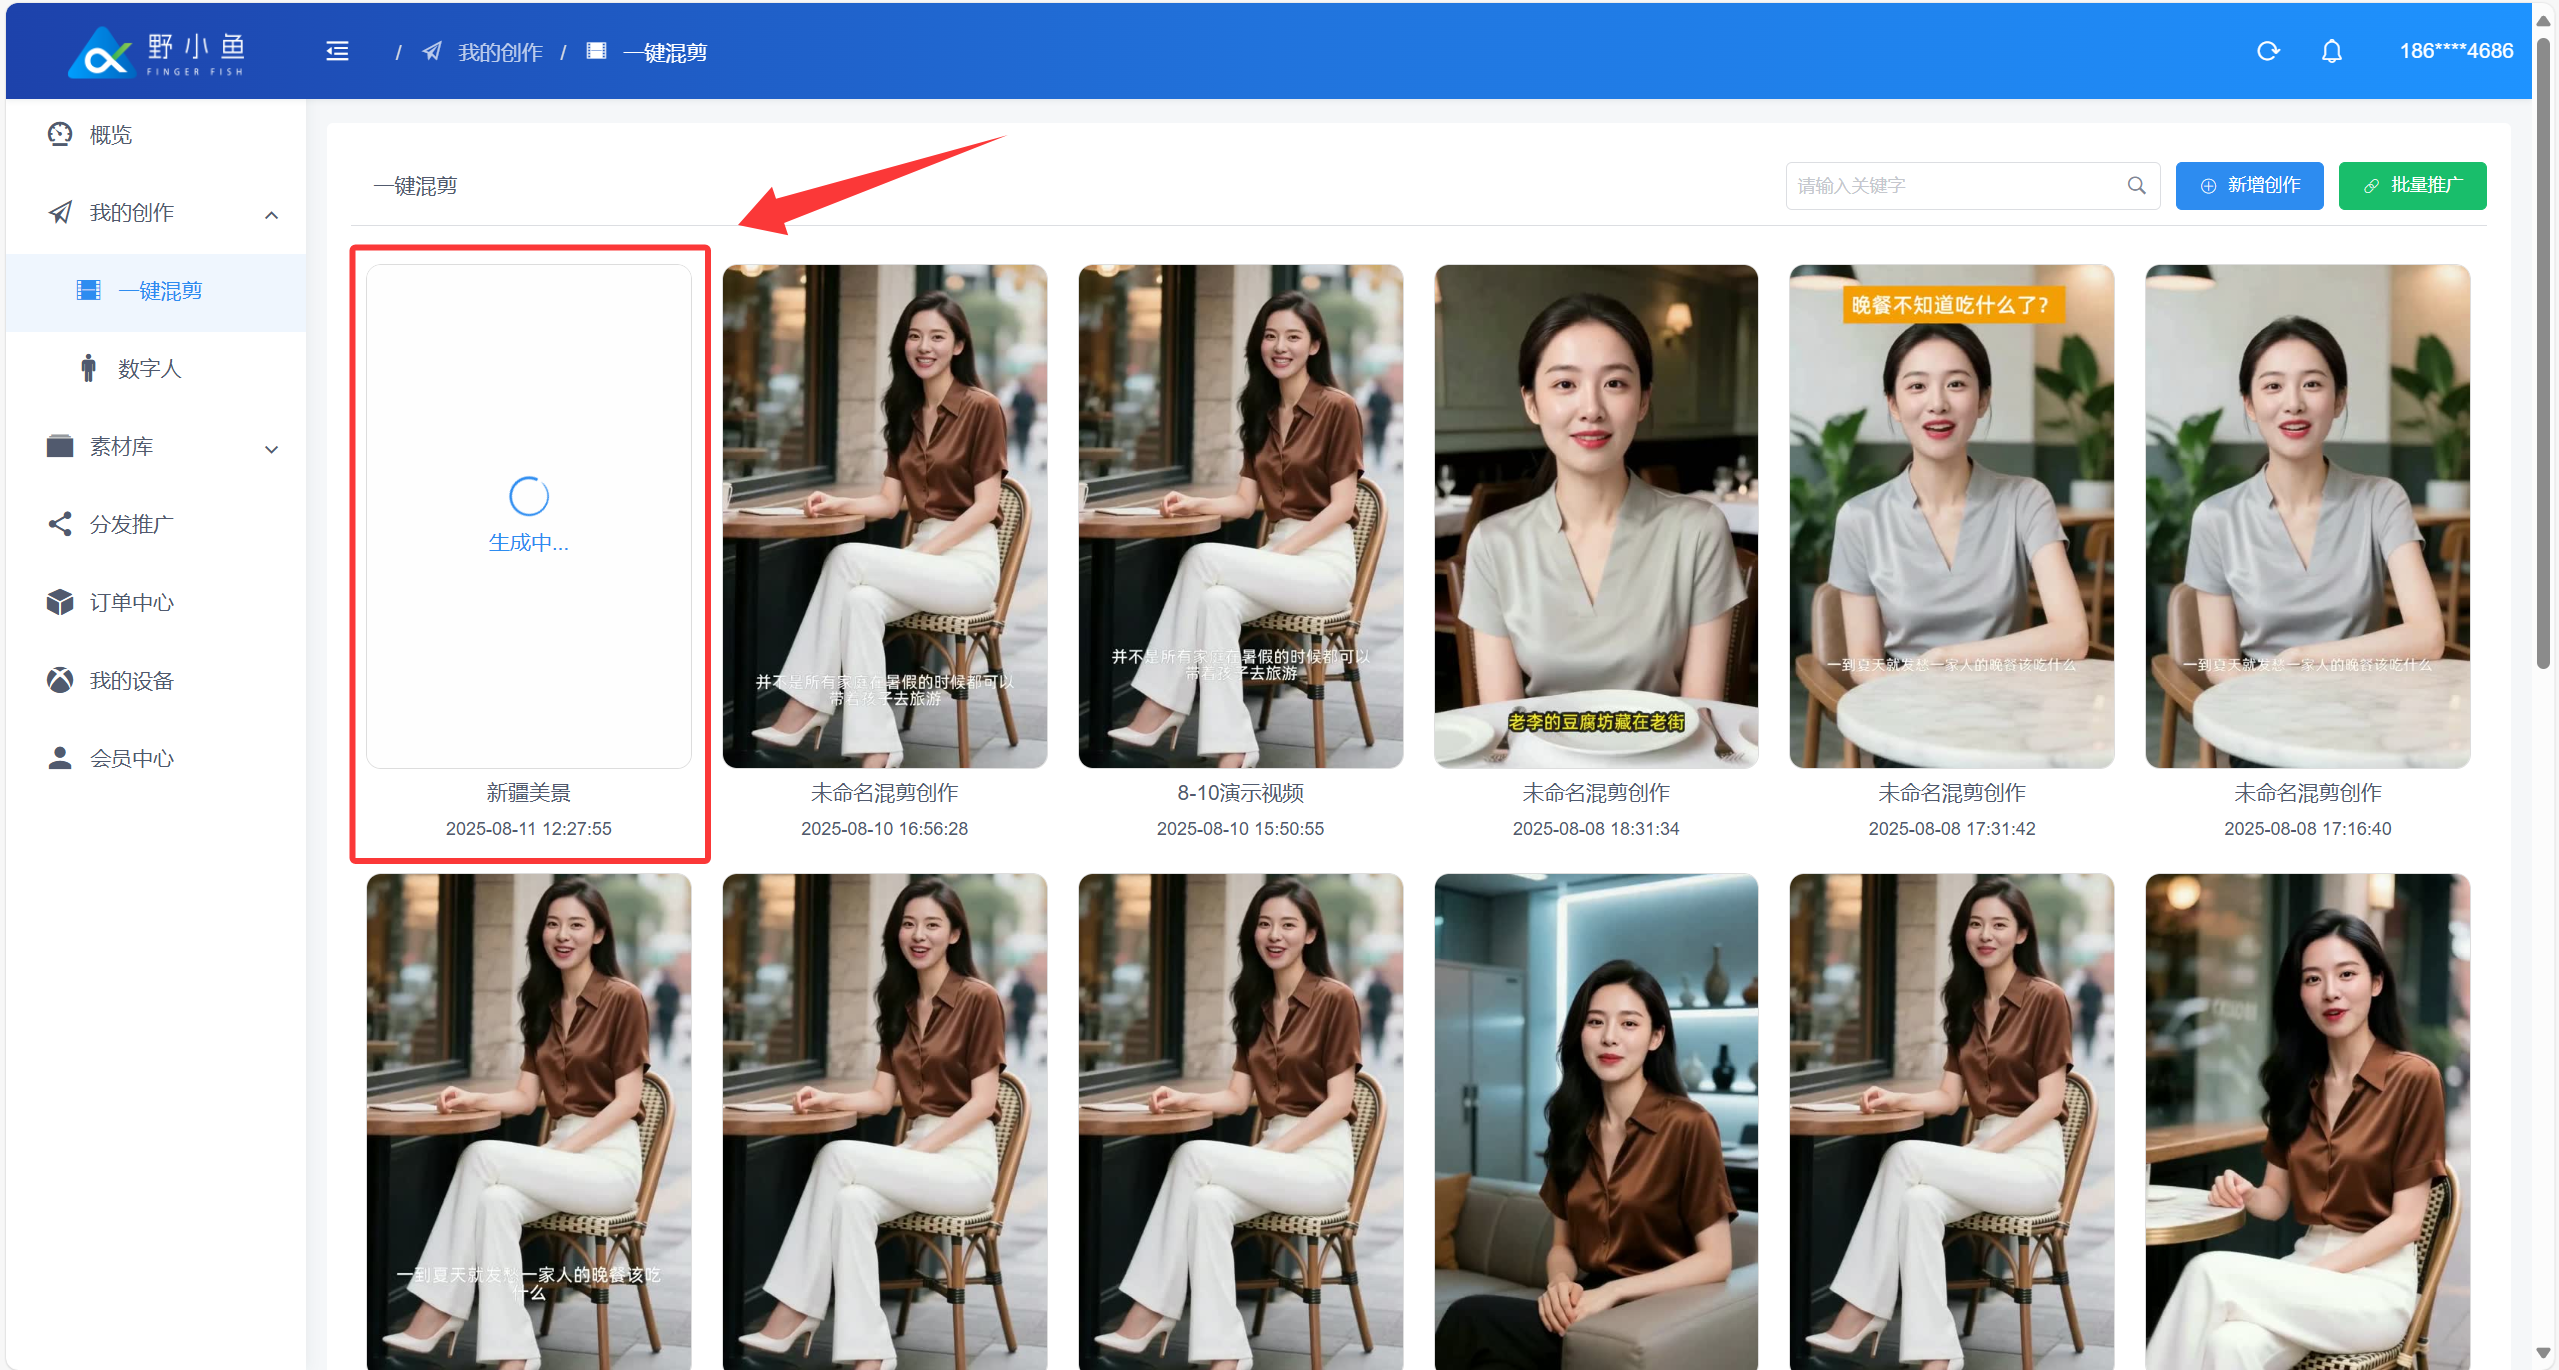Viewport: 2559px width, 1370px height.
Task: Click the refresh icon in top bar
Action: pos(2267,51)
